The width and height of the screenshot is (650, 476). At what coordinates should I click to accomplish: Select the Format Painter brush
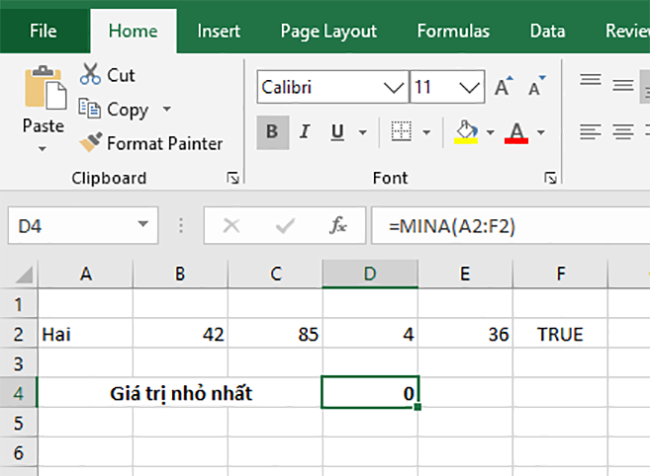(x=91, y=143)
